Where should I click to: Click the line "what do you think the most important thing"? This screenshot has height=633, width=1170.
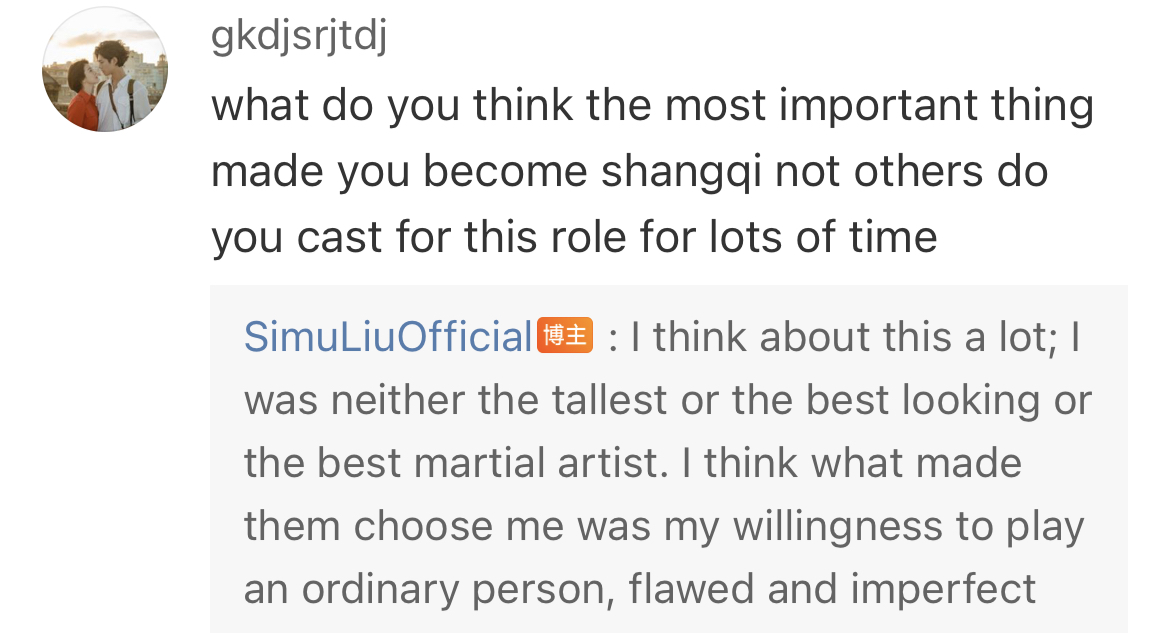coord(652,106)
